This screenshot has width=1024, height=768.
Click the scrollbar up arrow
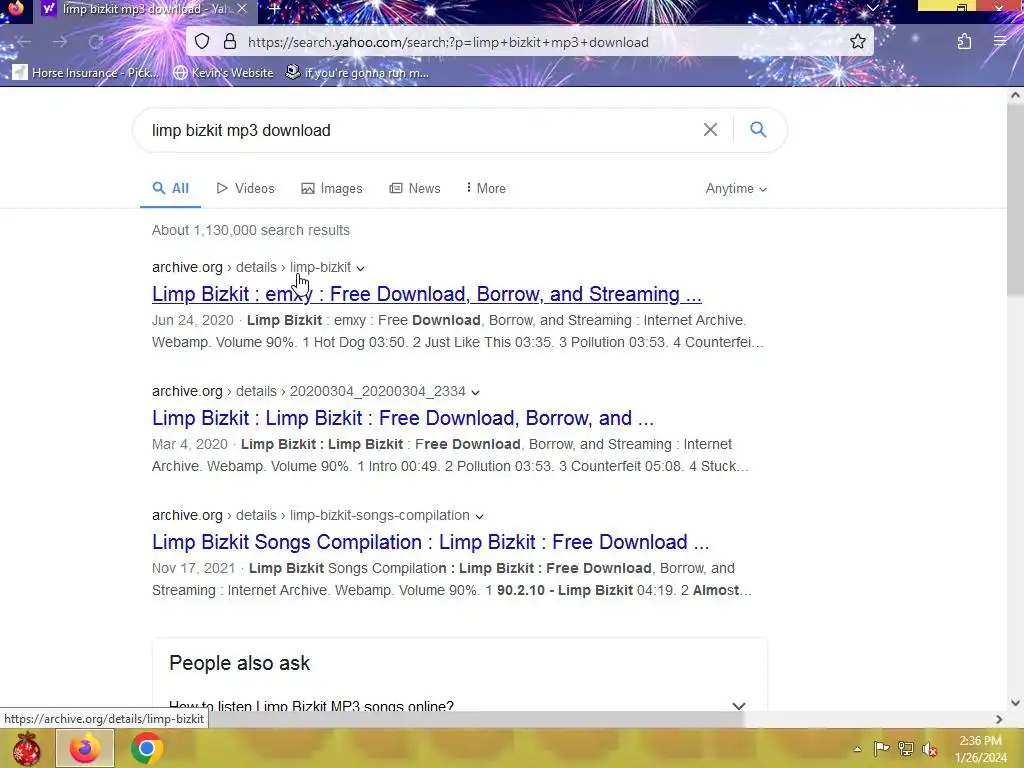tap(1016, 95)
